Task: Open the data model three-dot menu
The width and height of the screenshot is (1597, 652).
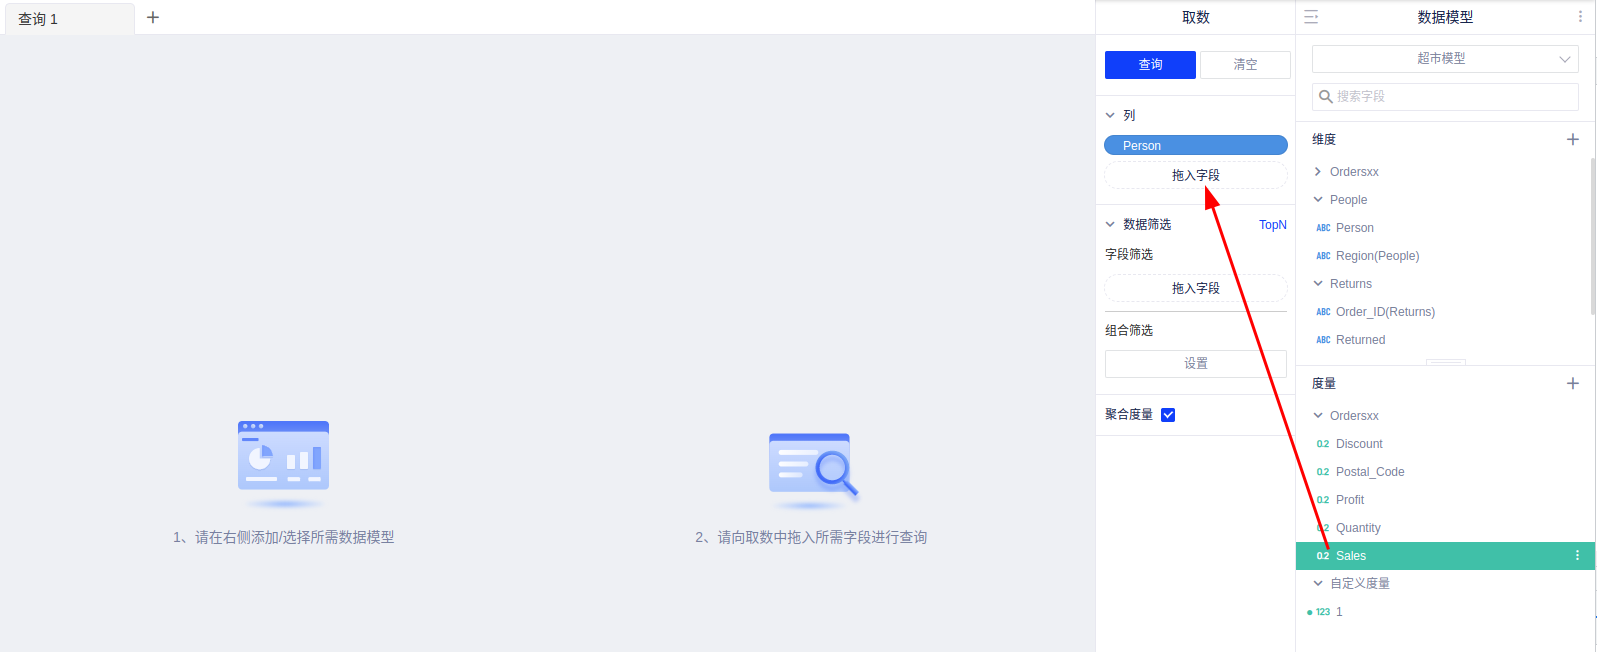Action: tap(1580, 17)
